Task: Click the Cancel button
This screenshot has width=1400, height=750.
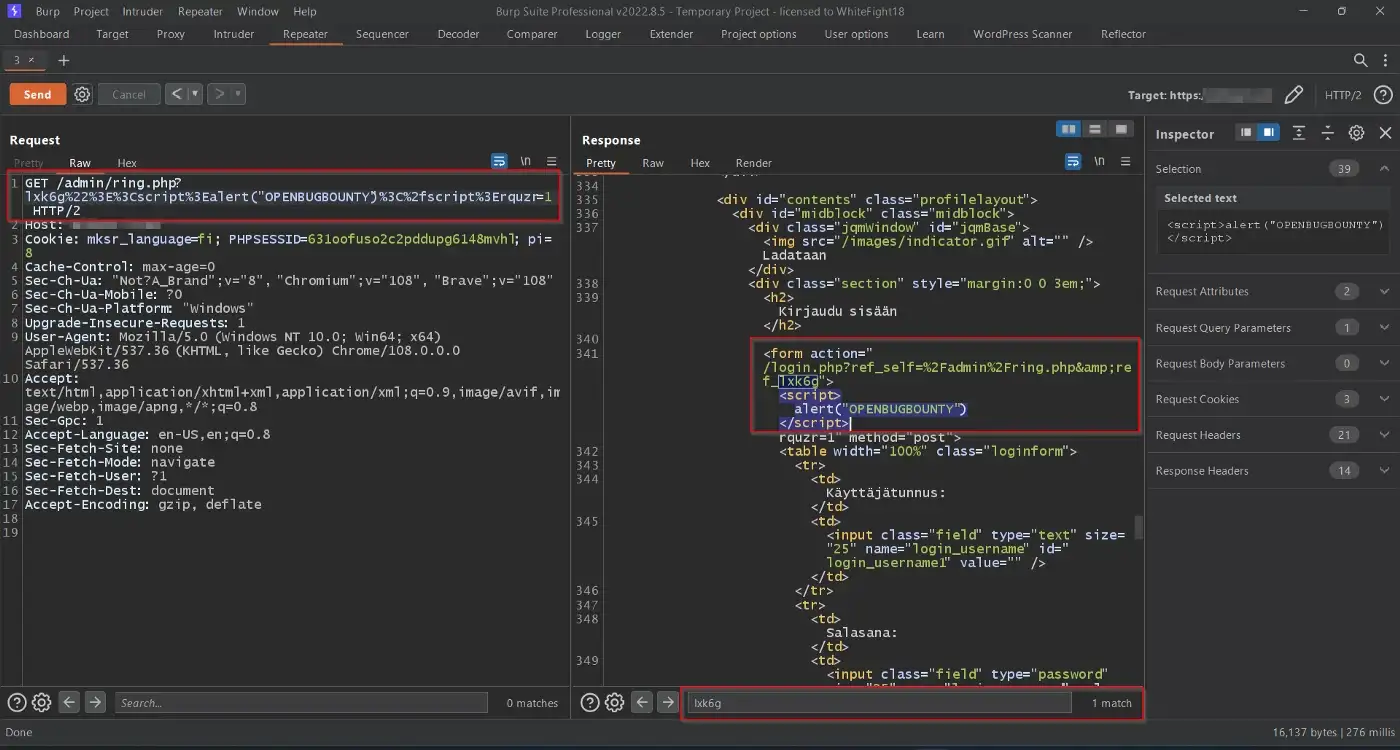Action: click(x=129, y=94)
